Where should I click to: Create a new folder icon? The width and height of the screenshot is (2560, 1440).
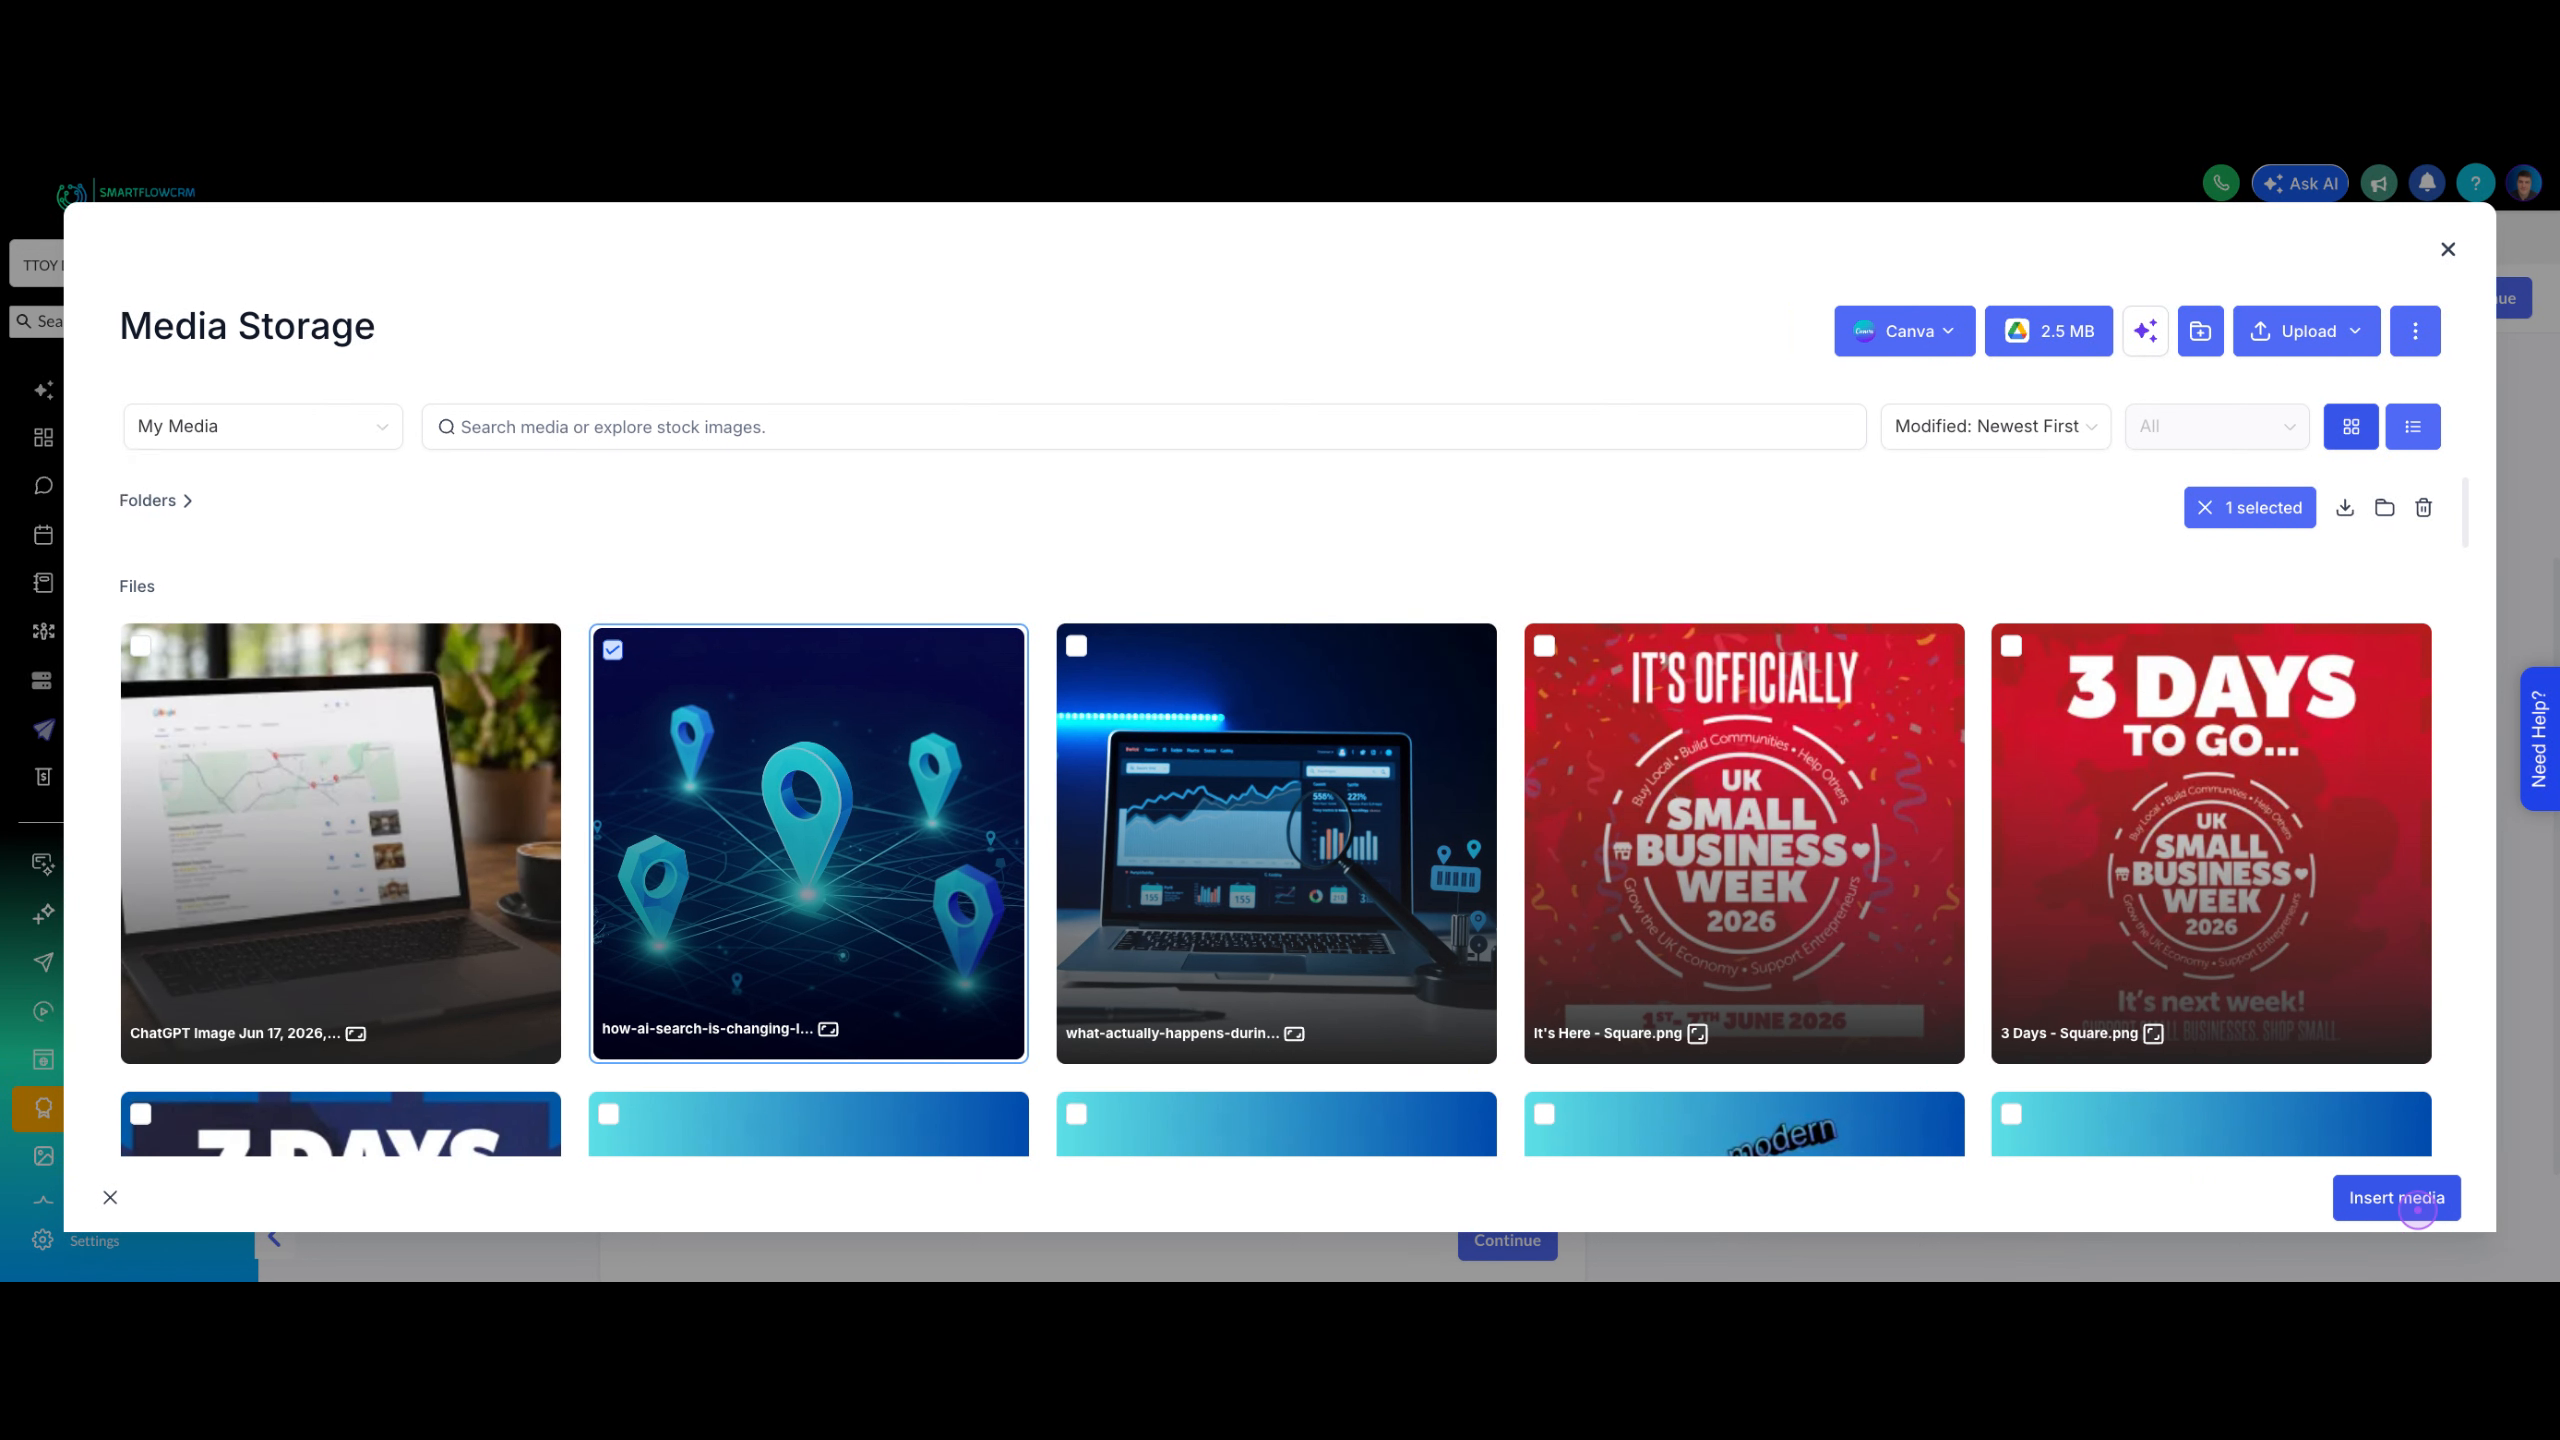pyautogui.click(x=2200, y=331)
